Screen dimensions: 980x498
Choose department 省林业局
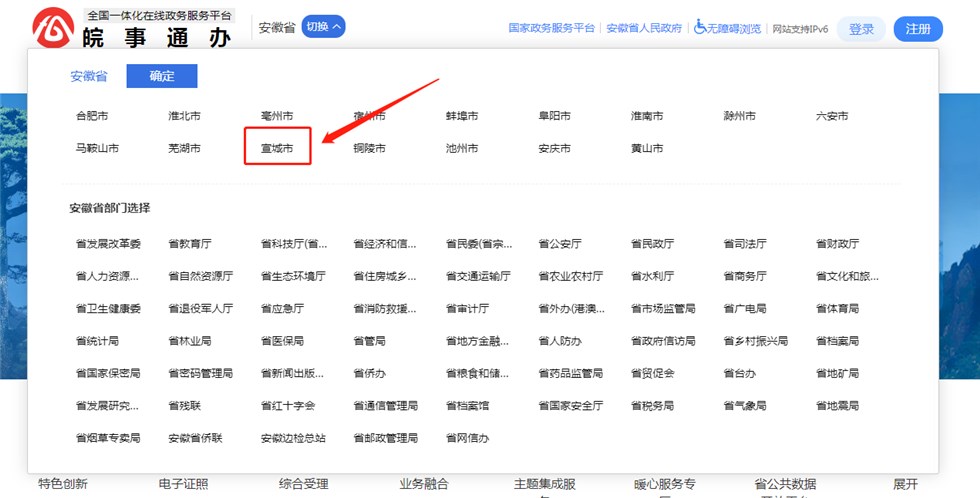[x=190, y=341]
